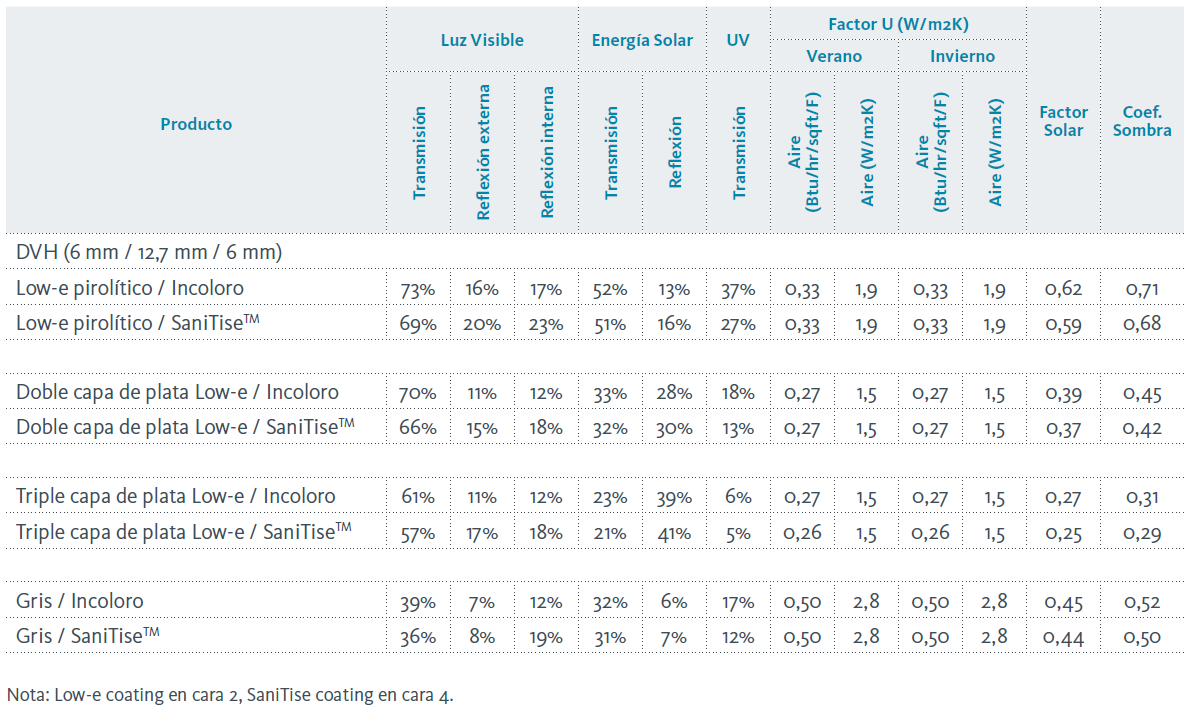Click the DVH (6 mm / 12,7 mm / 6 mm) row
The height and width of the screenshot is (717, 1191).
pyautogui.click(x=149, y=252)
